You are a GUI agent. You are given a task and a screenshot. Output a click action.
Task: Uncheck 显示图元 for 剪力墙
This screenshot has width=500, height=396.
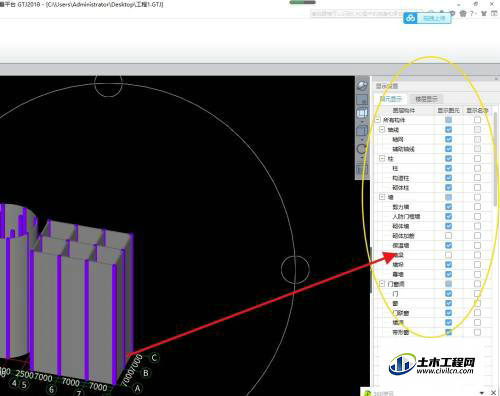click(448, 207)
